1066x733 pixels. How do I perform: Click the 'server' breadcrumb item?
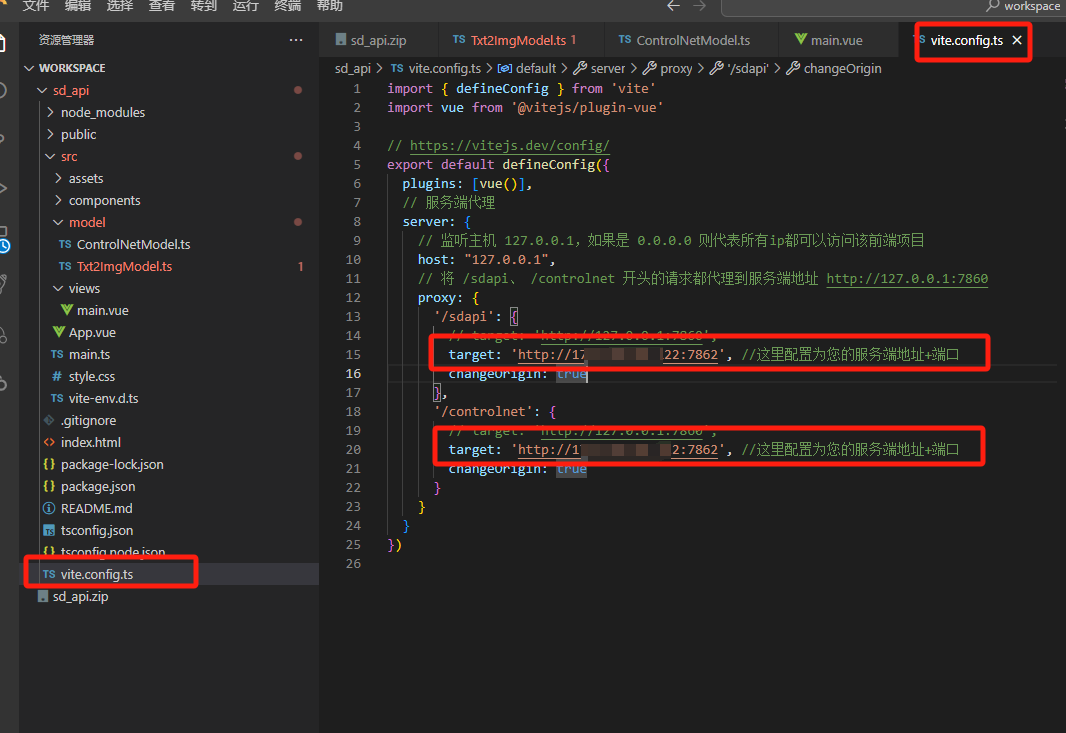(607, 68)
